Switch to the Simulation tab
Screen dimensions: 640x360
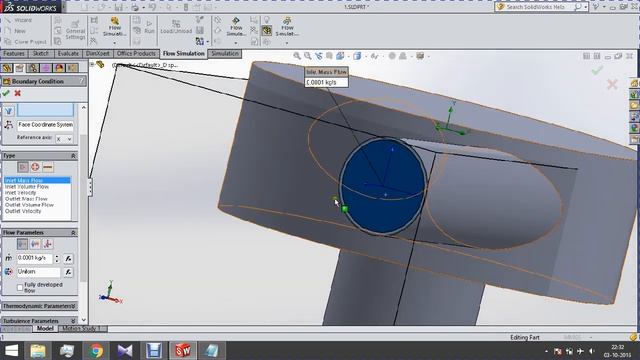click(224, 53)
